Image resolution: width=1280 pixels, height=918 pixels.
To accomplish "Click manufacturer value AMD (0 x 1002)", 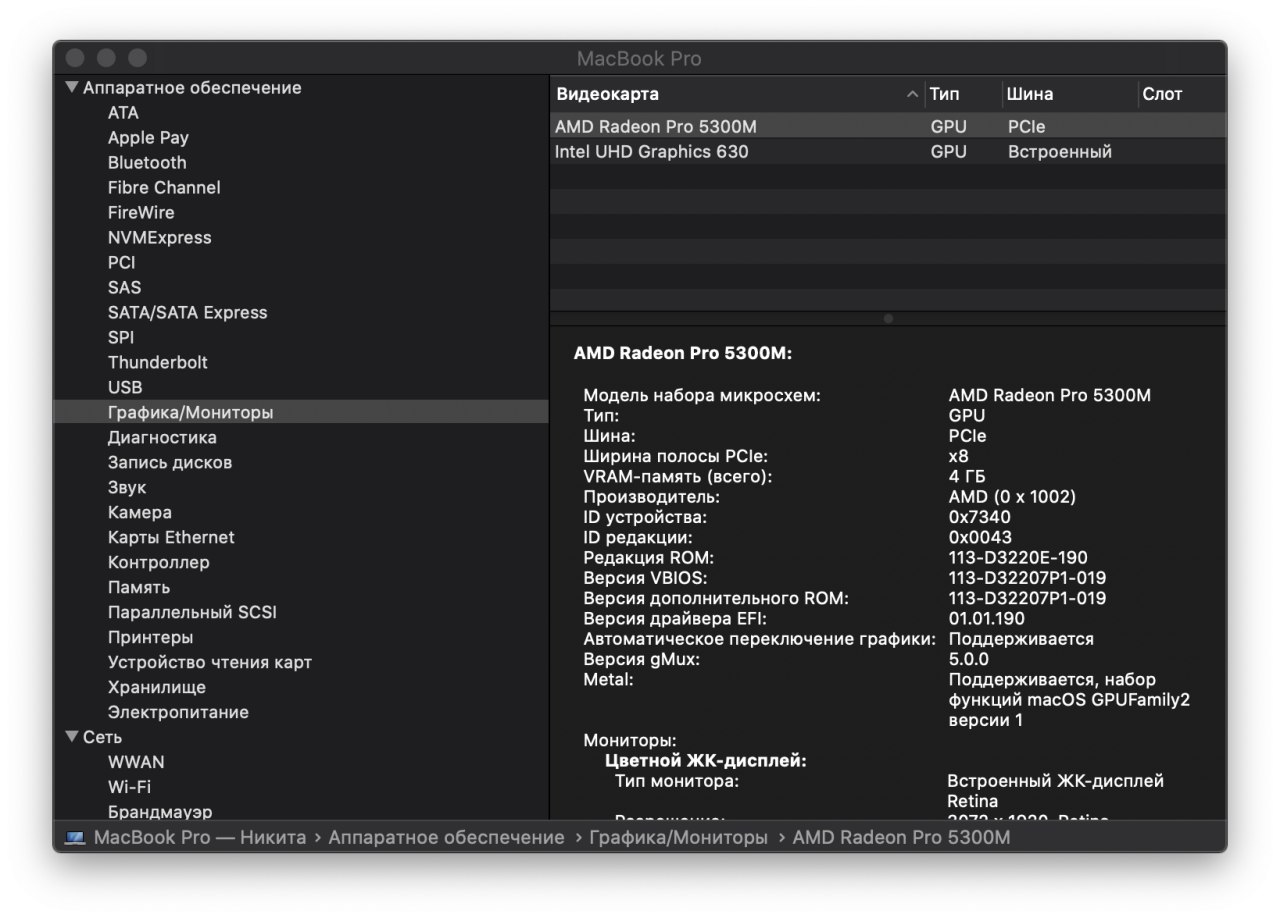I will click(1012, 496).
